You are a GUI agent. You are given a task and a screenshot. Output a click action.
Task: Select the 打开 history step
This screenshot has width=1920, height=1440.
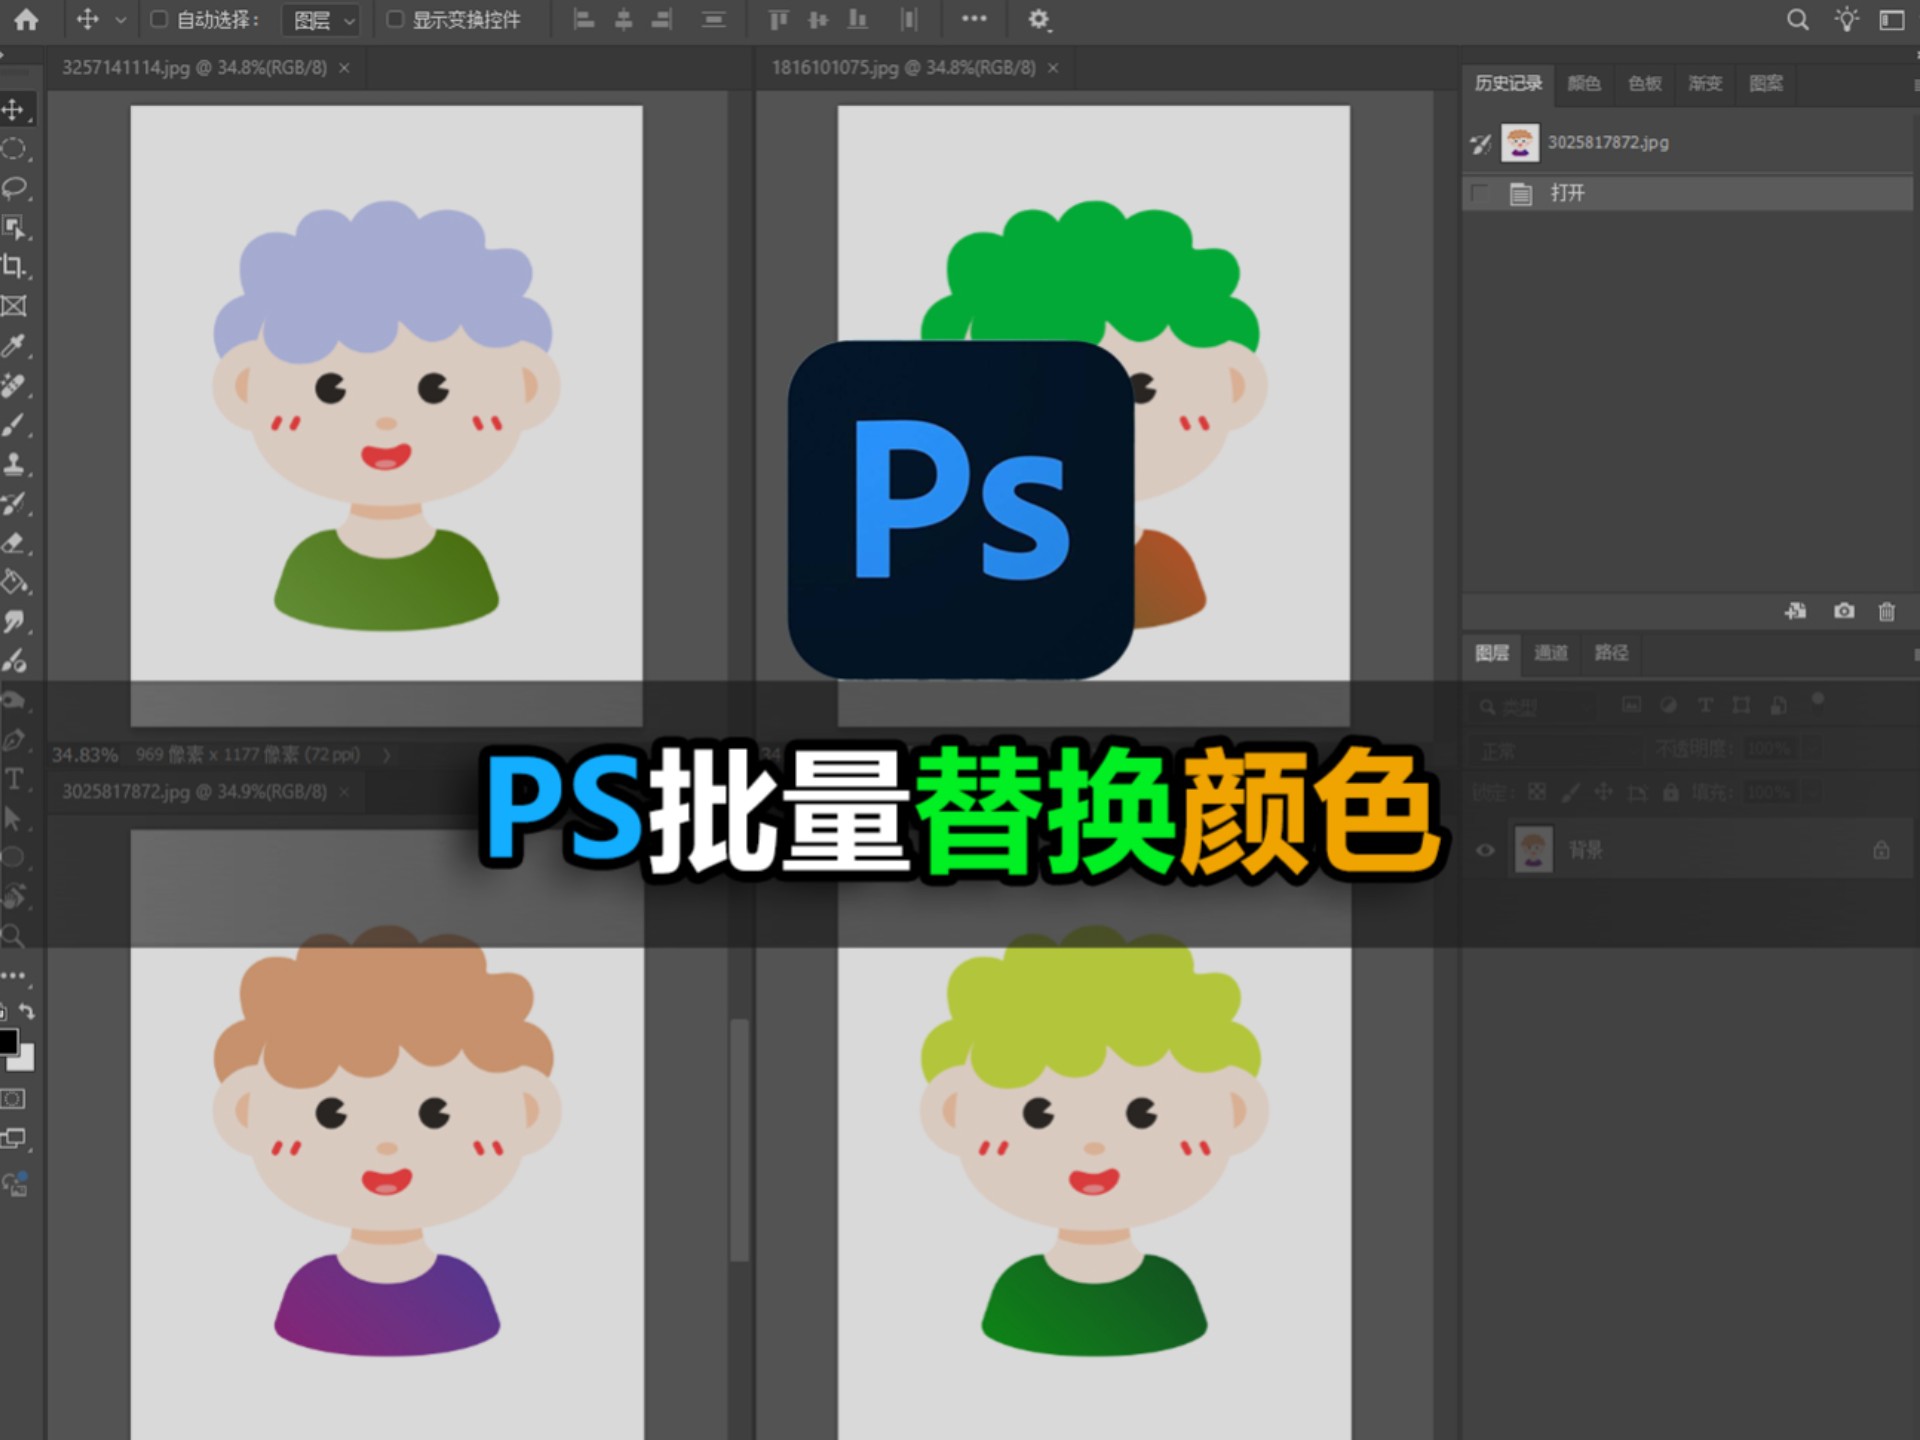(1567, 193)
